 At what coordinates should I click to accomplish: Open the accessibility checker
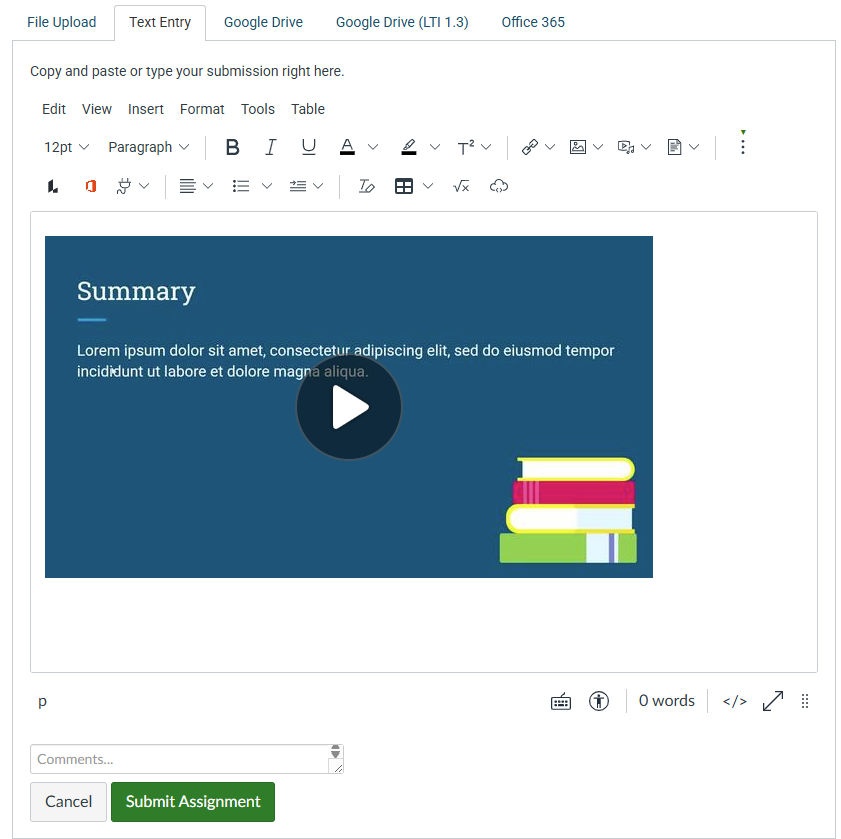pos(599,701)
